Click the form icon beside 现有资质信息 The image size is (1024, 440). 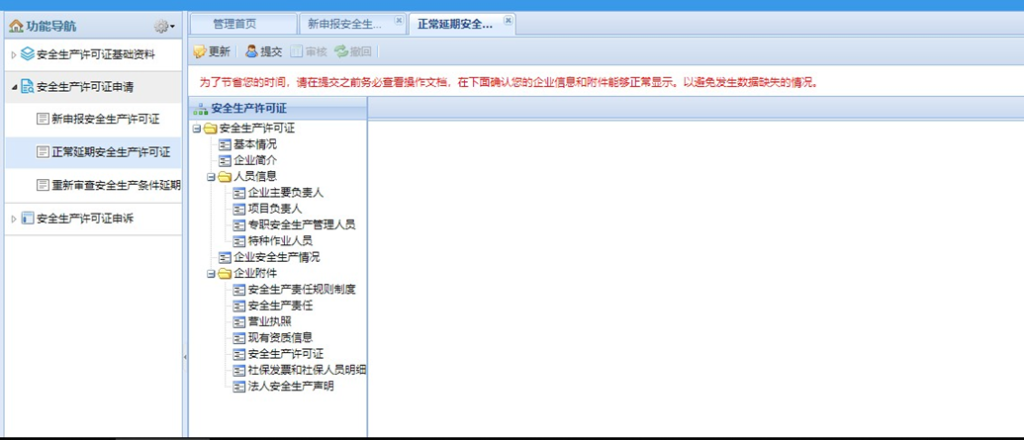click(x=240, y=338)
